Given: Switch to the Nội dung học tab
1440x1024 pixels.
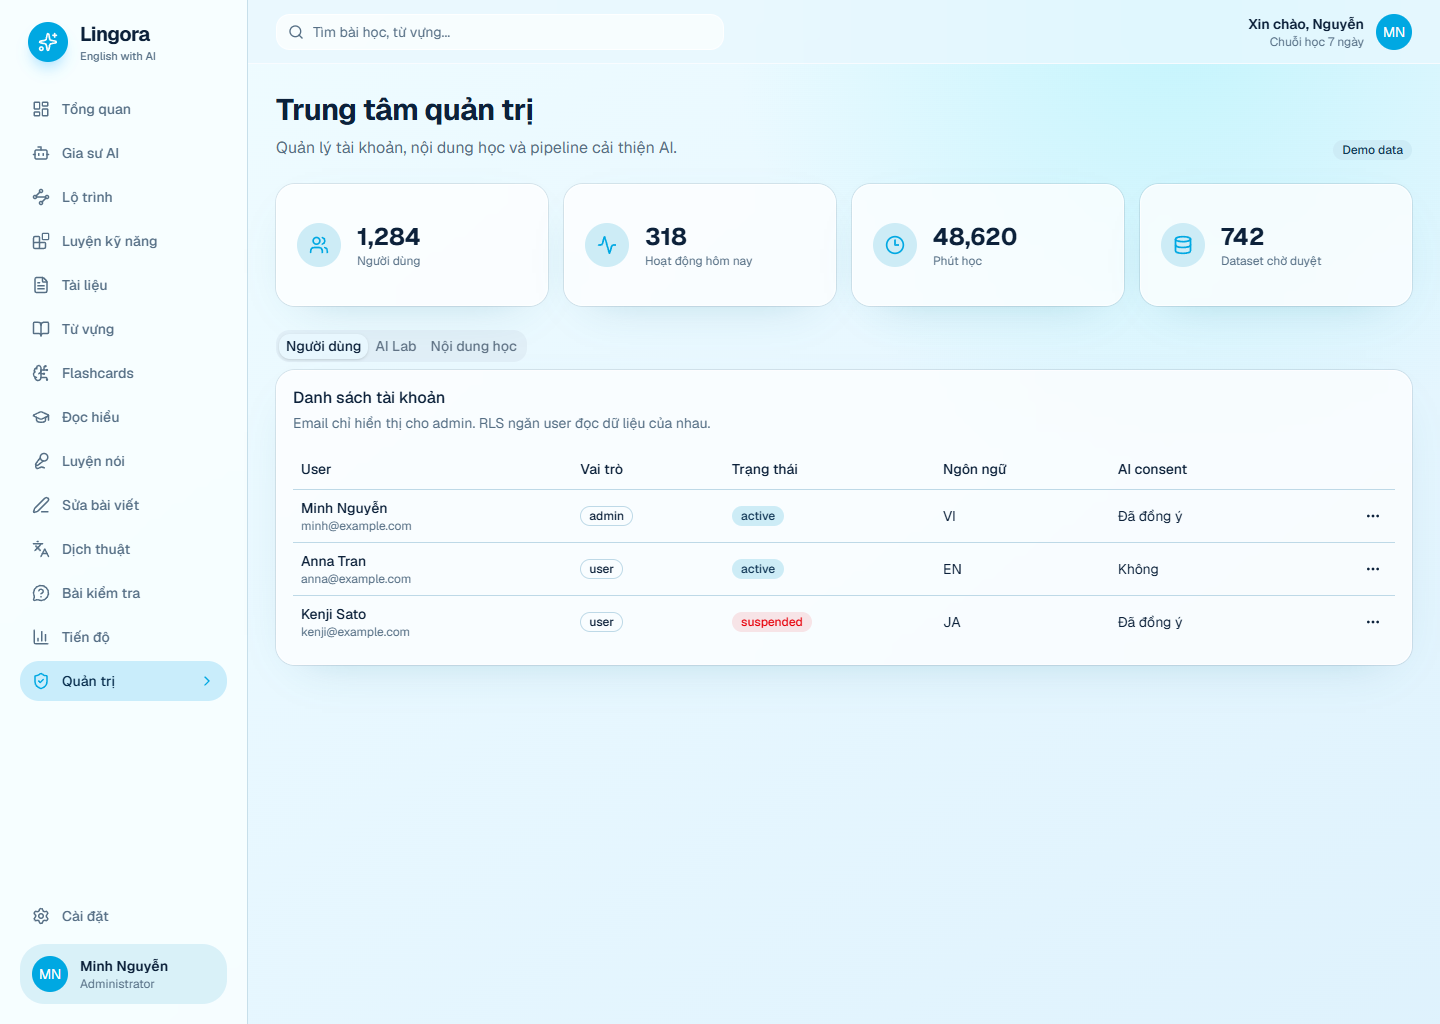Looking at the screenshot, I should click(x=474, y=346).
